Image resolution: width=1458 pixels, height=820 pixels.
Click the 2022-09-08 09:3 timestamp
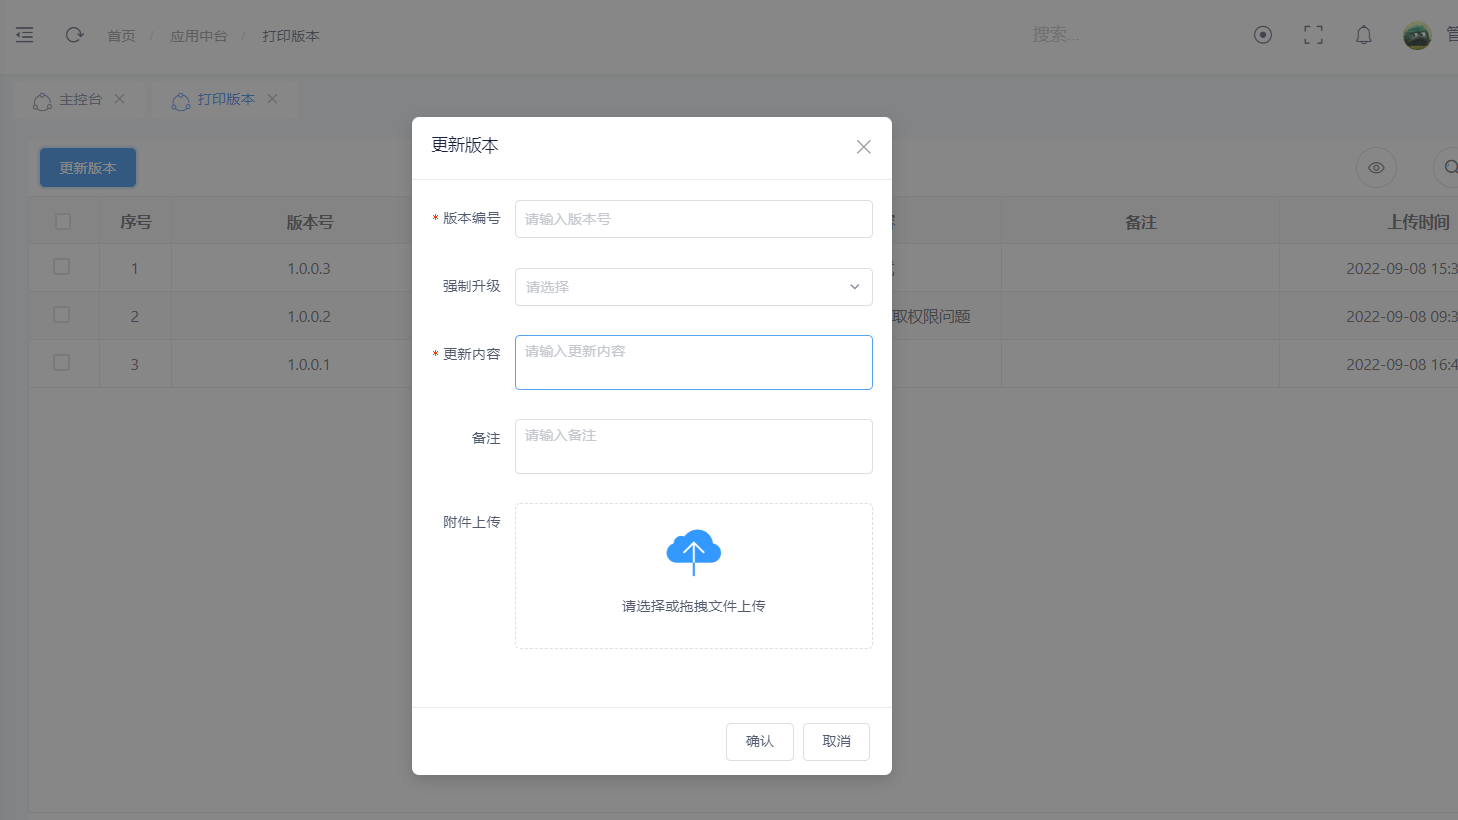(1402, 316)
